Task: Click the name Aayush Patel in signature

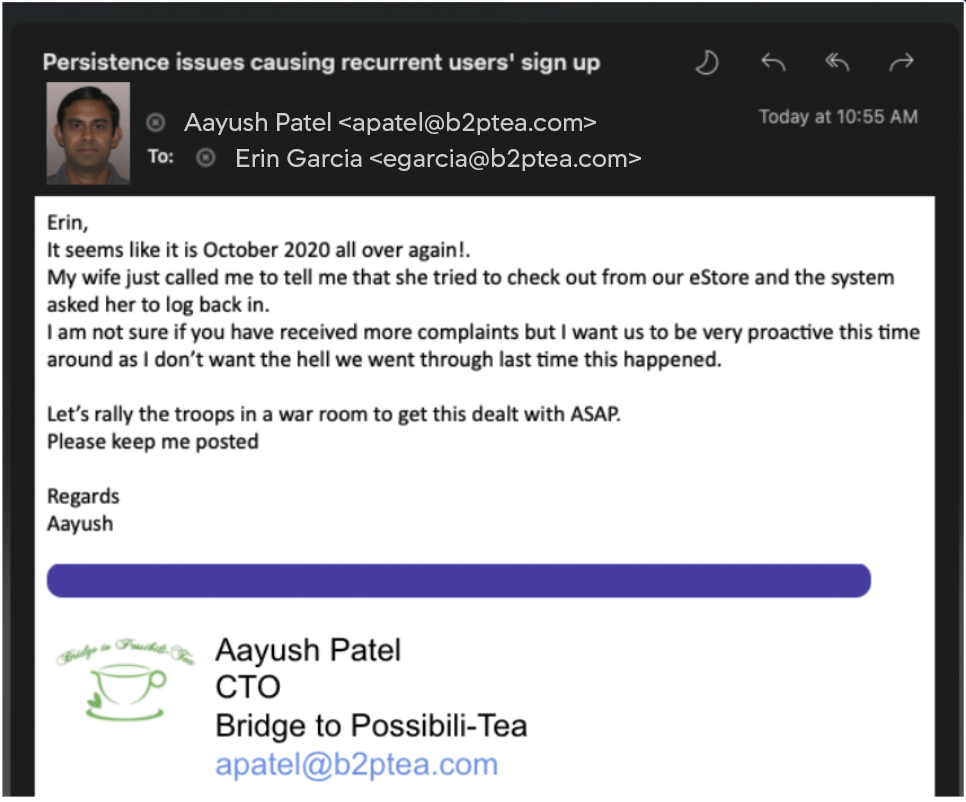Action: (308, 650)
